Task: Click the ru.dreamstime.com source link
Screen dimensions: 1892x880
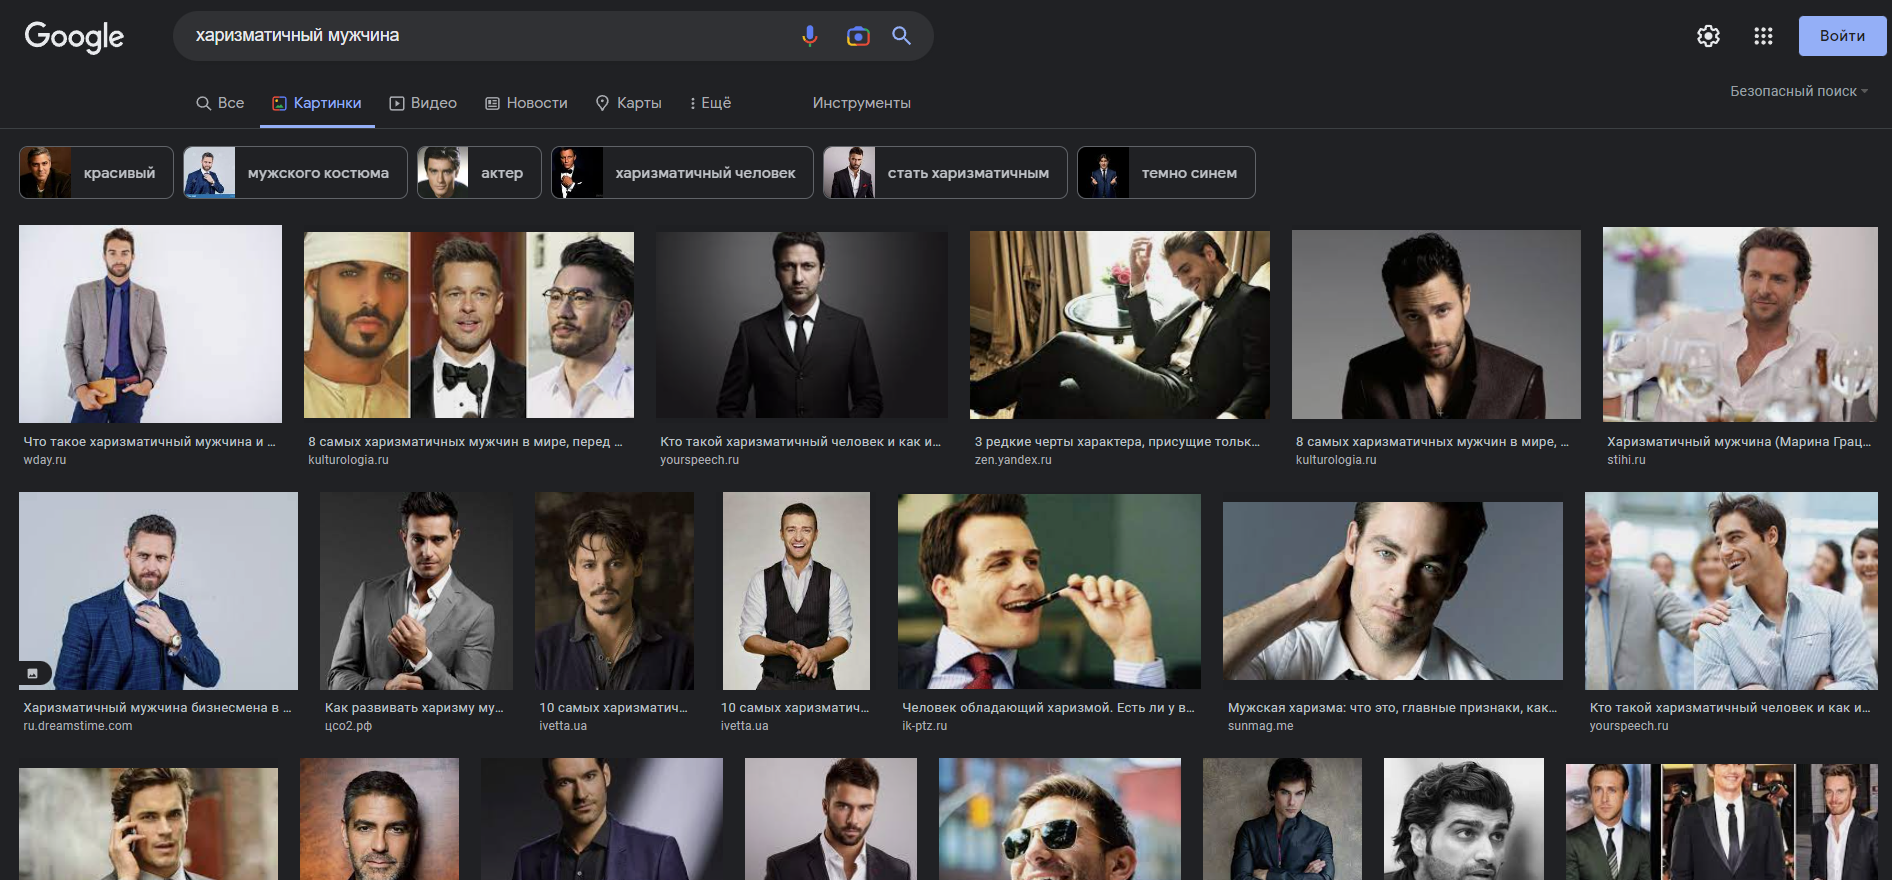Action: click(x=78, y=726)
